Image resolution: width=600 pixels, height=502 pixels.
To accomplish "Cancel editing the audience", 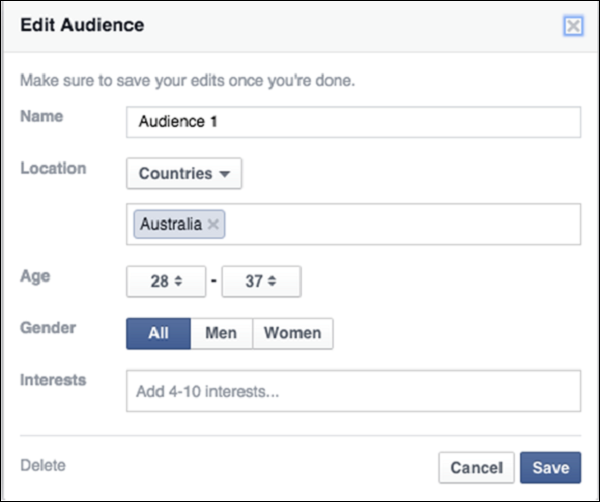I will [476, 467].
